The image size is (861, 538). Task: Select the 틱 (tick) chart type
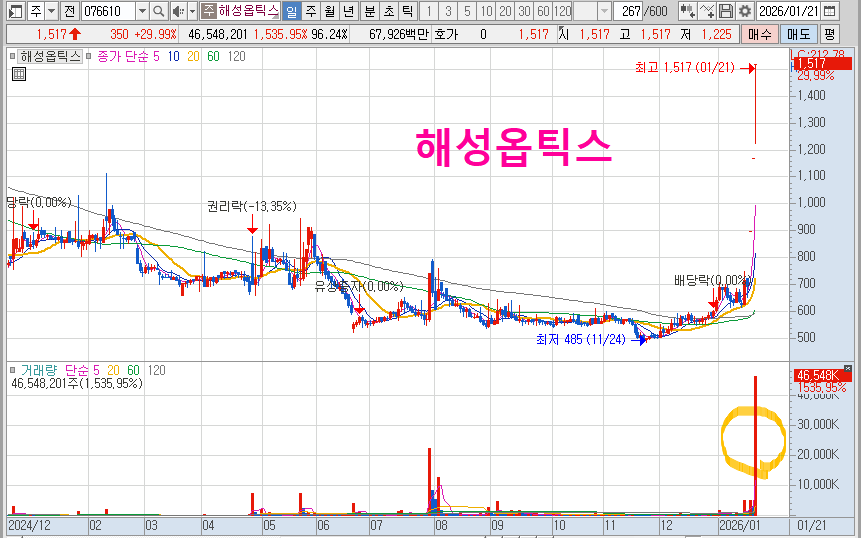click(407, 10)
